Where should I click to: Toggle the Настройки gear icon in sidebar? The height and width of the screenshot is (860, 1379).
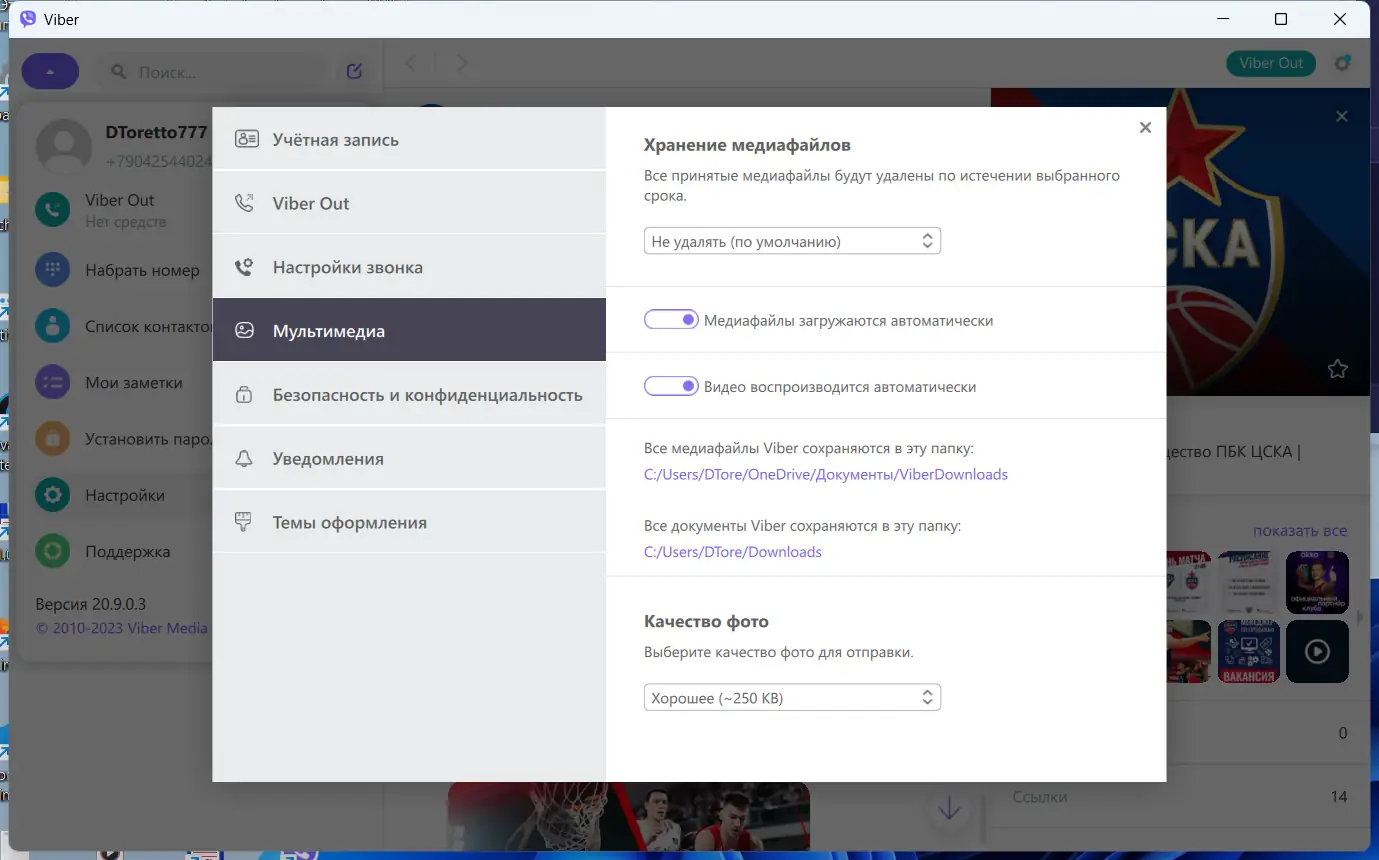click(52, 494)
